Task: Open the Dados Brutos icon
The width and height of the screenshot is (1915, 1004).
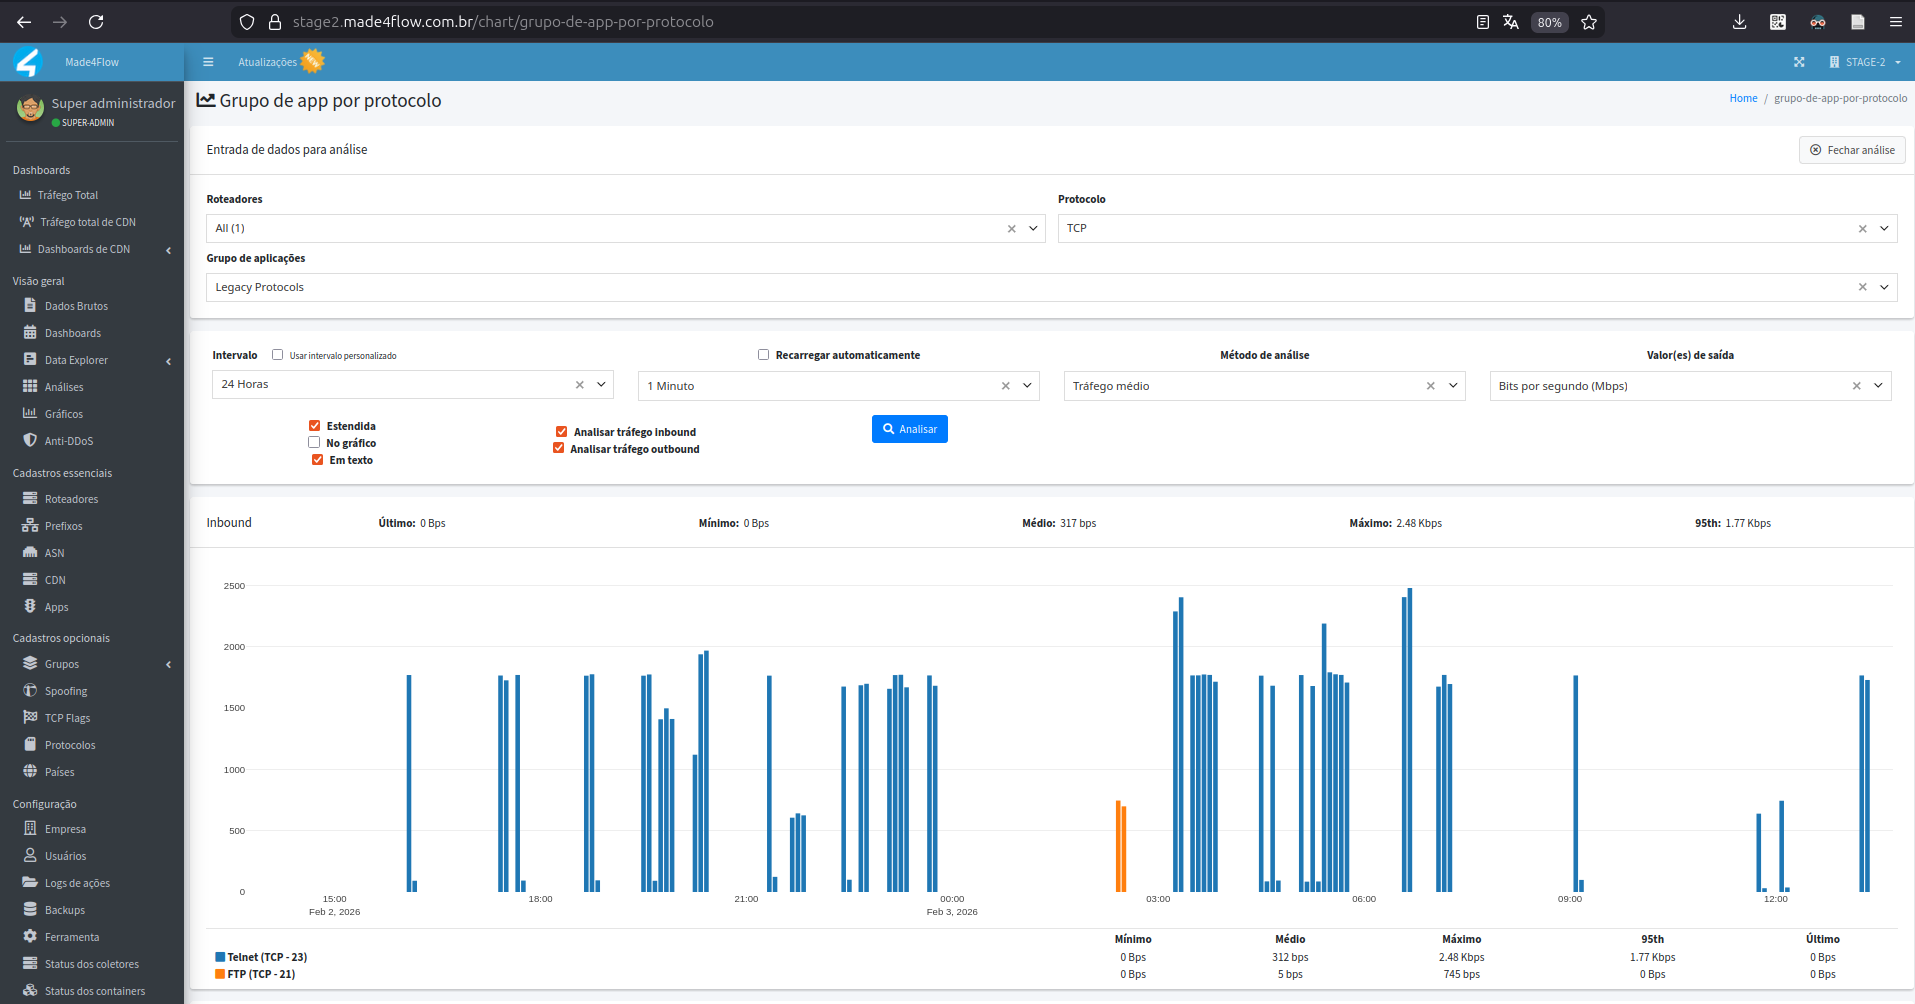Action: [30, 305]
